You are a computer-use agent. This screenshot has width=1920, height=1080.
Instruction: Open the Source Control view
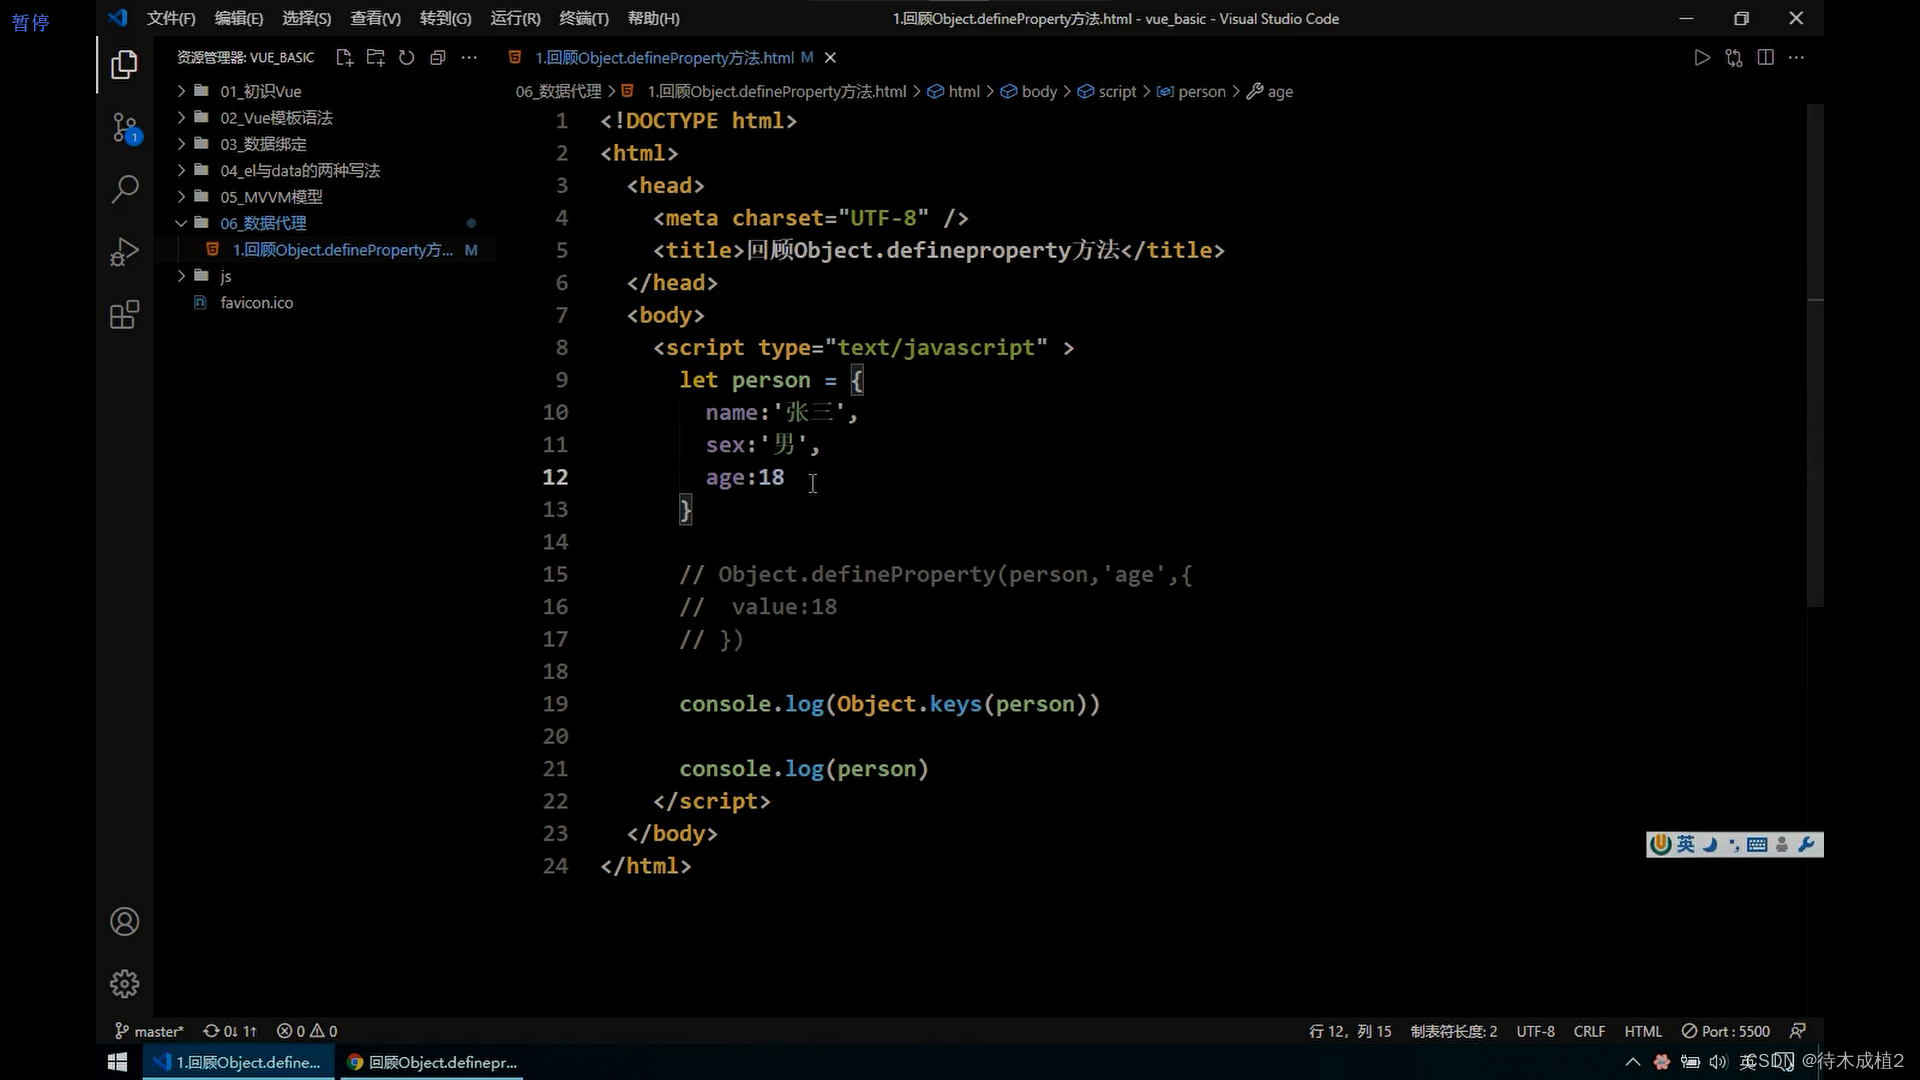(x=124, y=127)
